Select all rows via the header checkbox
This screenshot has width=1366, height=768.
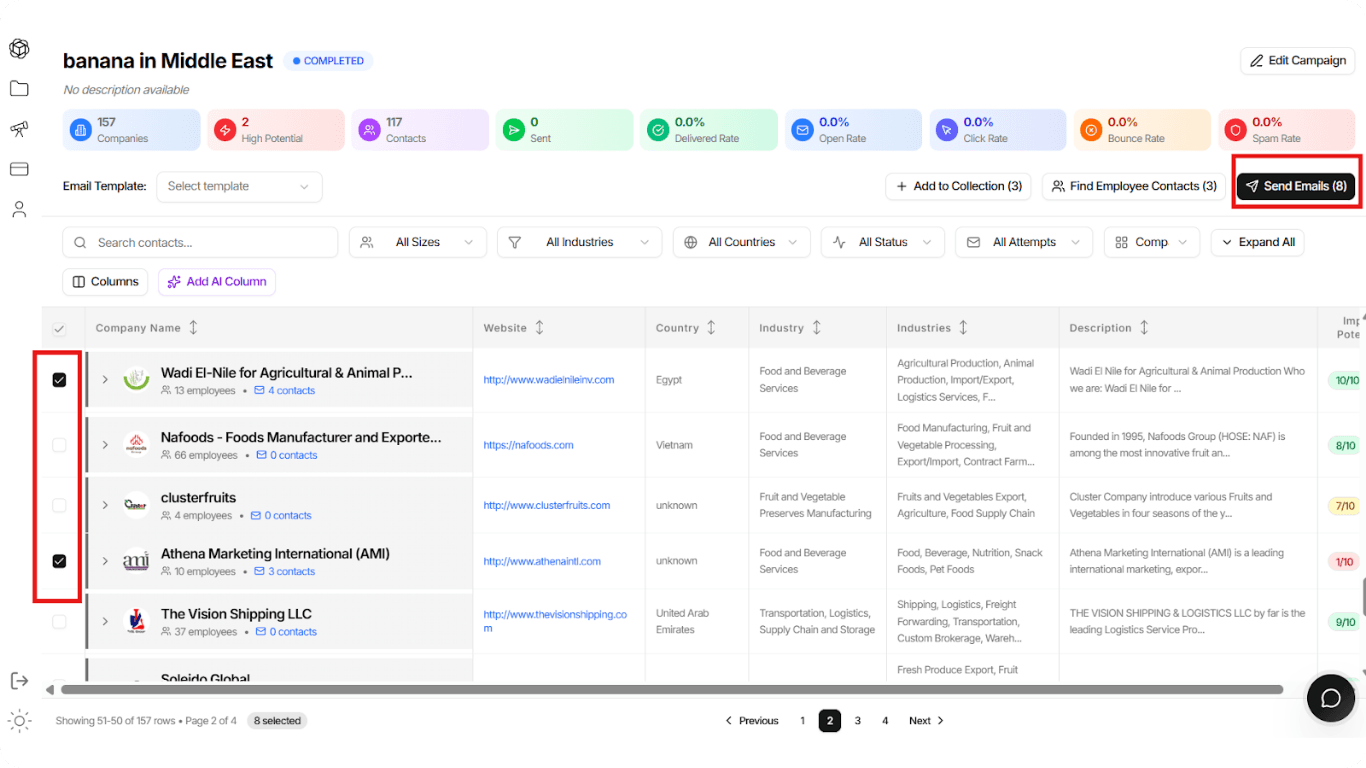58,327
